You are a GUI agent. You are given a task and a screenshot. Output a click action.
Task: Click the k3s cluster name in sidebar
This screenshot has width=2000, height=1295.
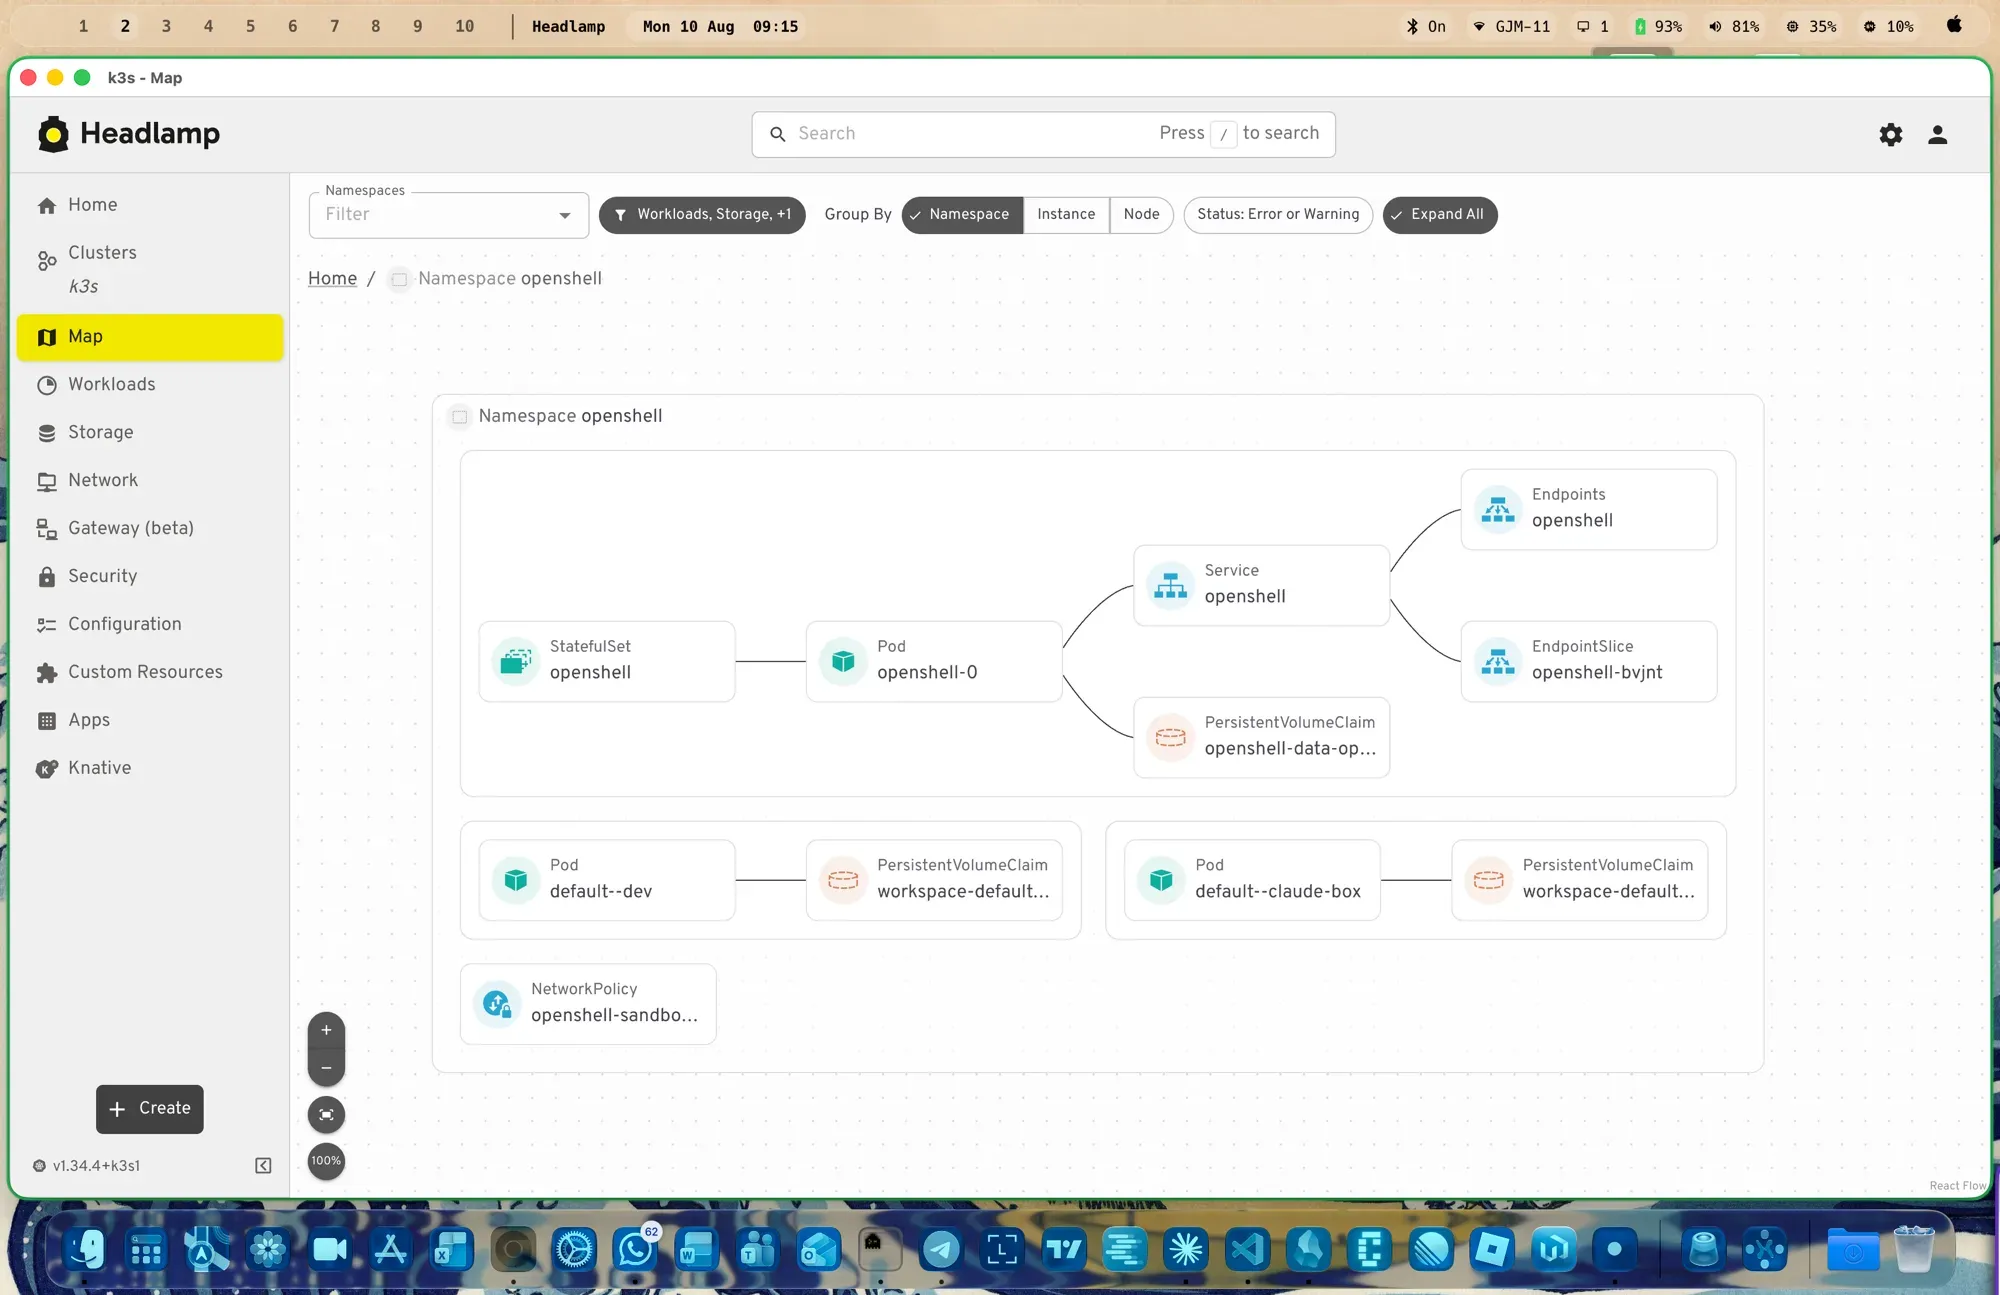(84, 287)
